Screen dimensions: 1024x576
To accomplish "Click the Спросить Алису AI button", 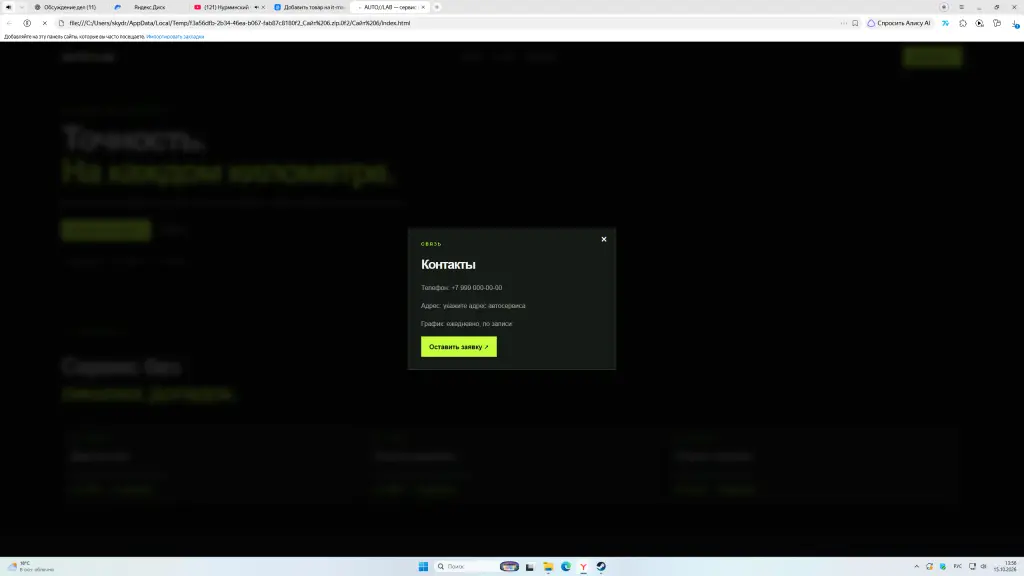I will [x=899, y=23].
